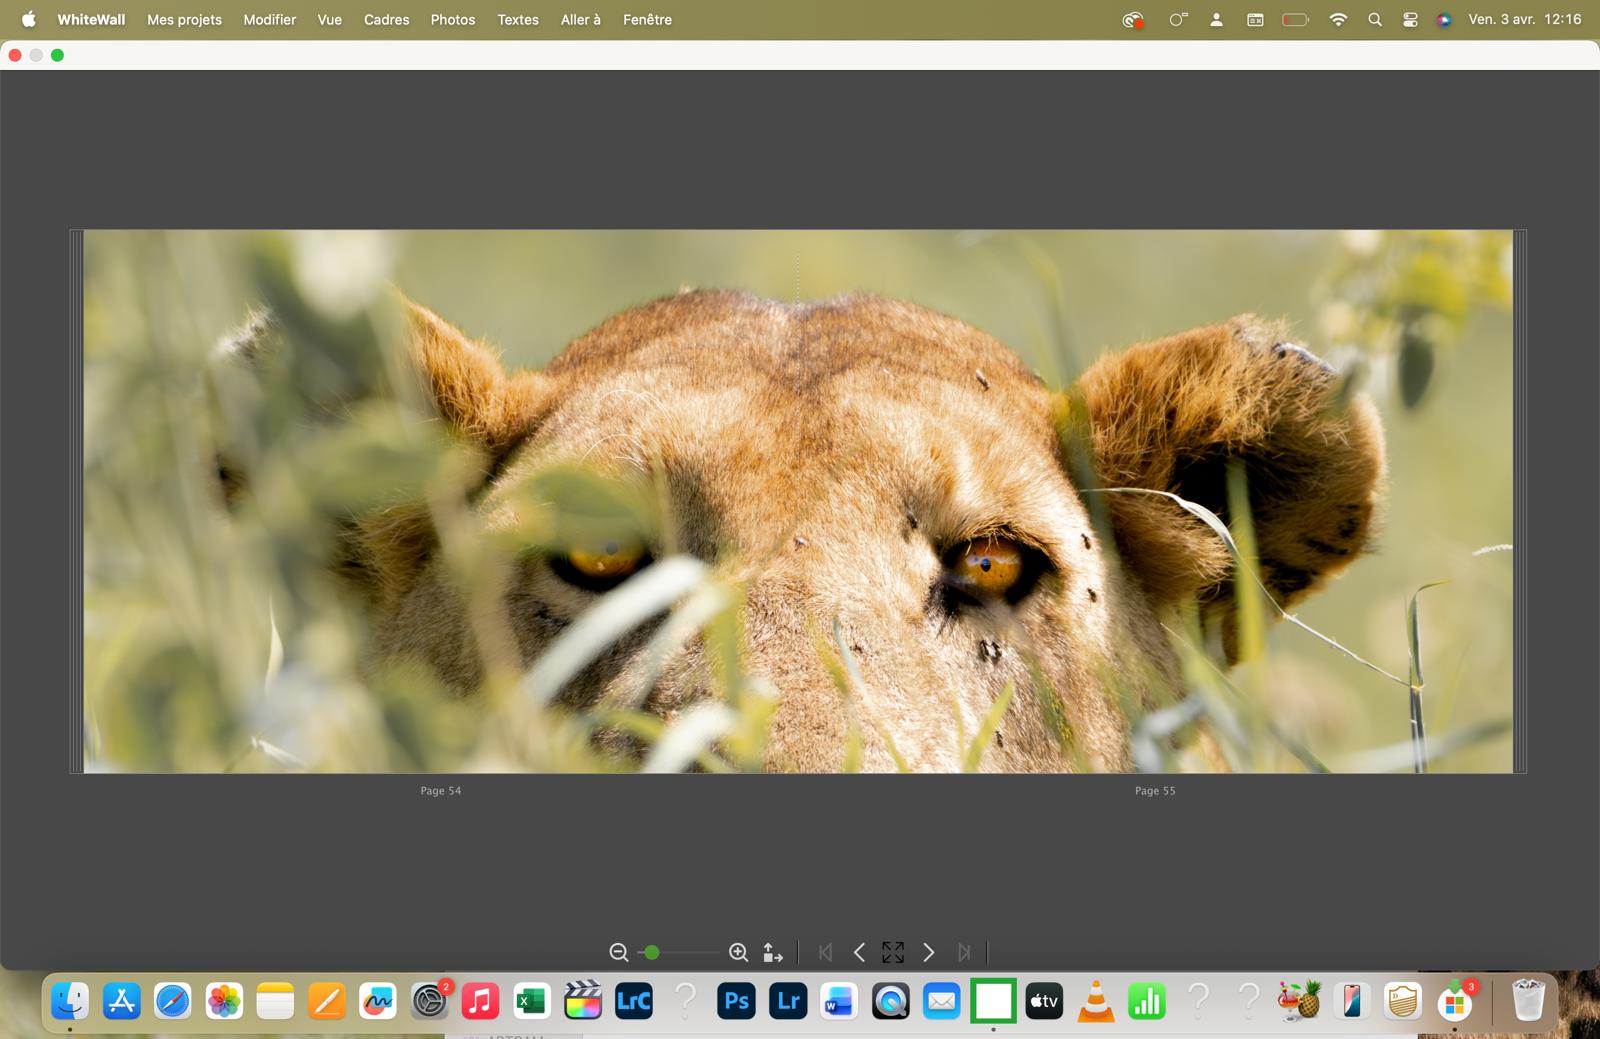This screenshot has width=1600, height=1039.
Task: Open Lightroom Classic from the Dock
Action: [634, 1001]
